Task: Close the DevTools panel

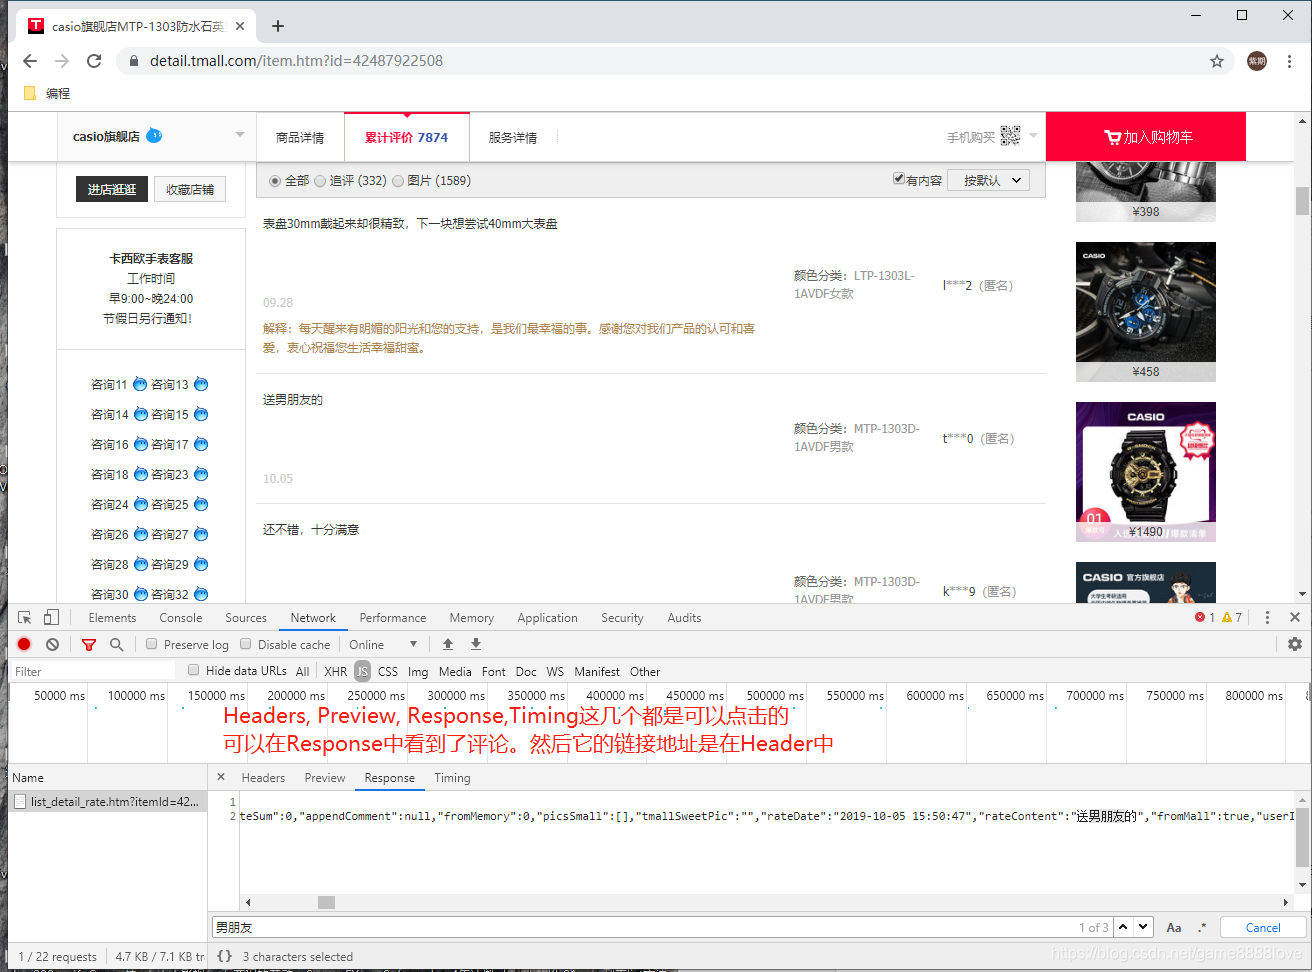Action: coord(1295,618)
